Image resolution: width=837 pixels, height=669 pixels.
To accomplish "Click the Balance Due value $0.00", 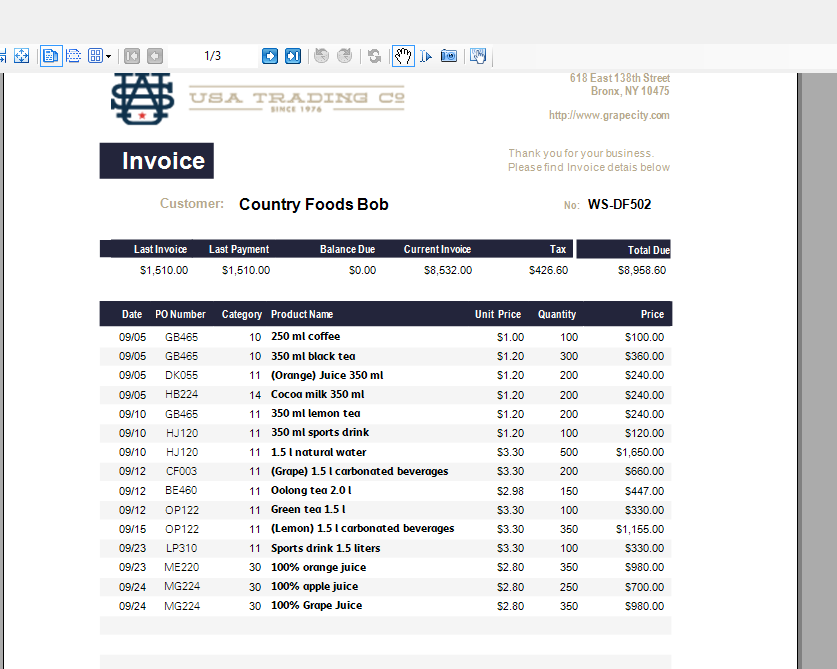I will (x=362, y=270).
